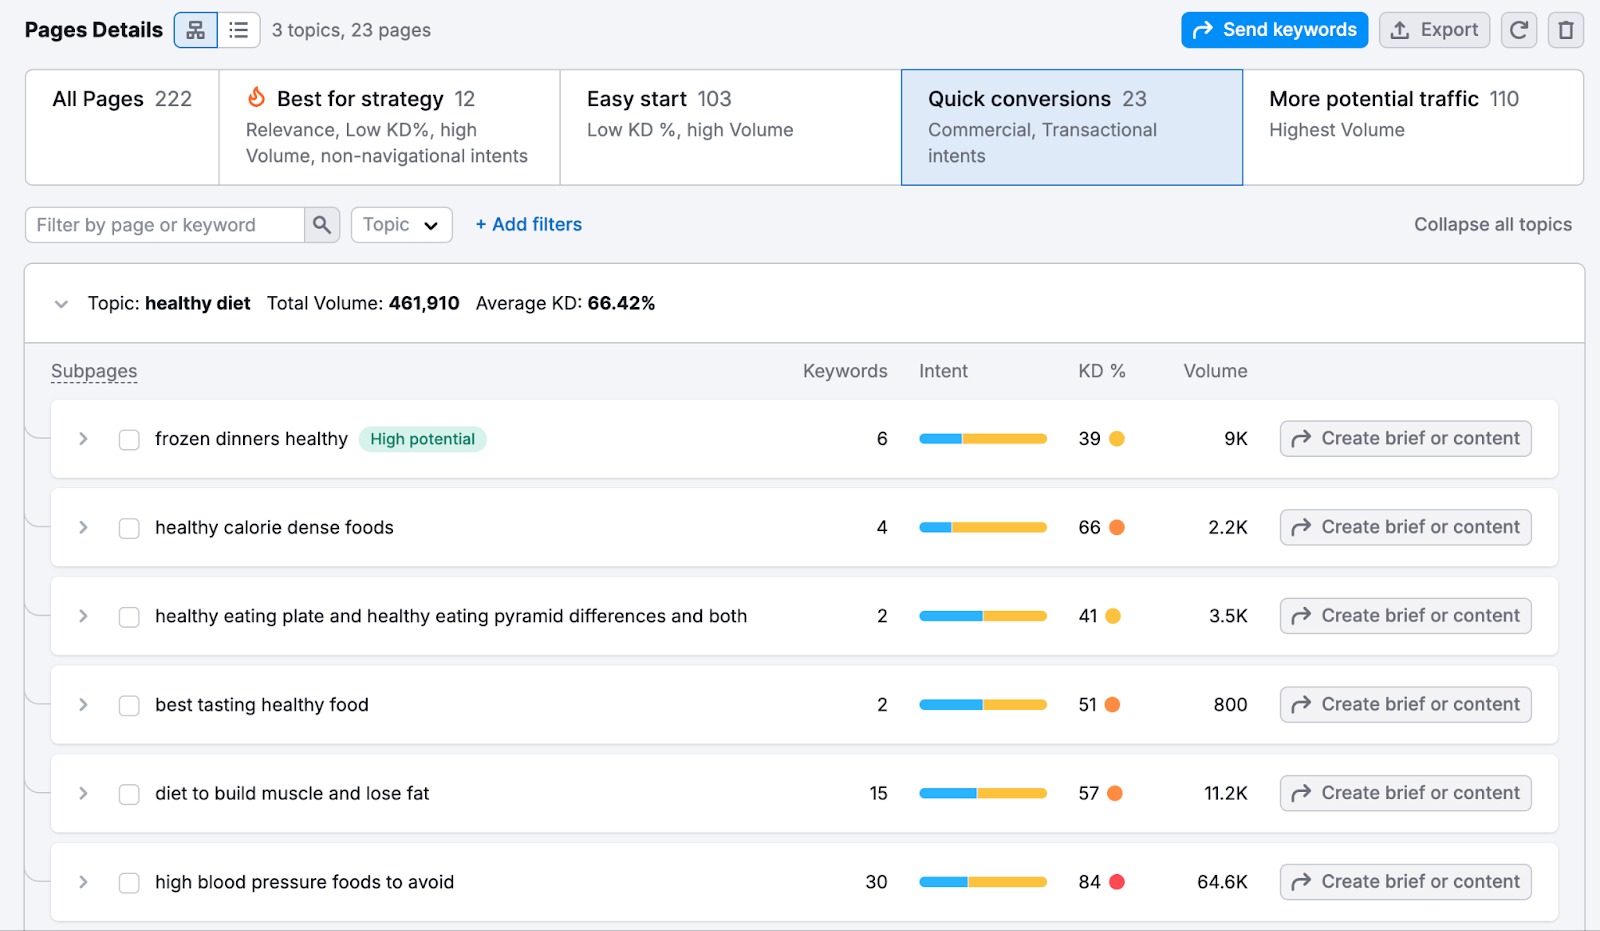This screenshot has height=931, width=1600.
Task: Collapse the healthy diet topic chevron
Action: point(61,304)
